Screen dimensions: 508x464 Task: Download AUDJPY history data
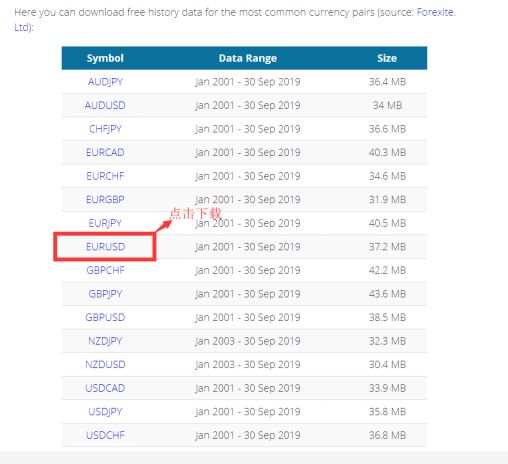(x=105, y=82)
